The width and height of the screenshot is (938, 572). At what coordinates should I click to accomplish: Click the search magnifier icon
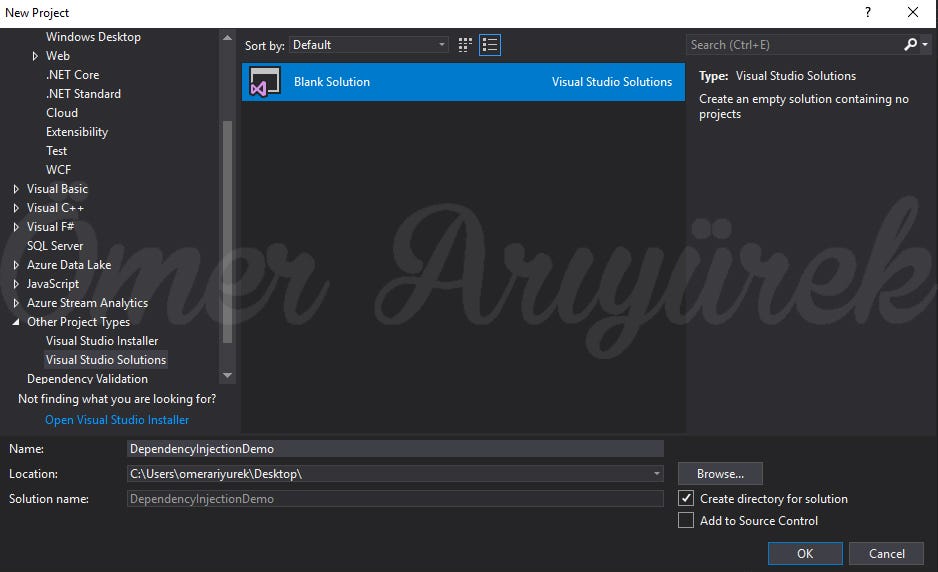(910, 44)
